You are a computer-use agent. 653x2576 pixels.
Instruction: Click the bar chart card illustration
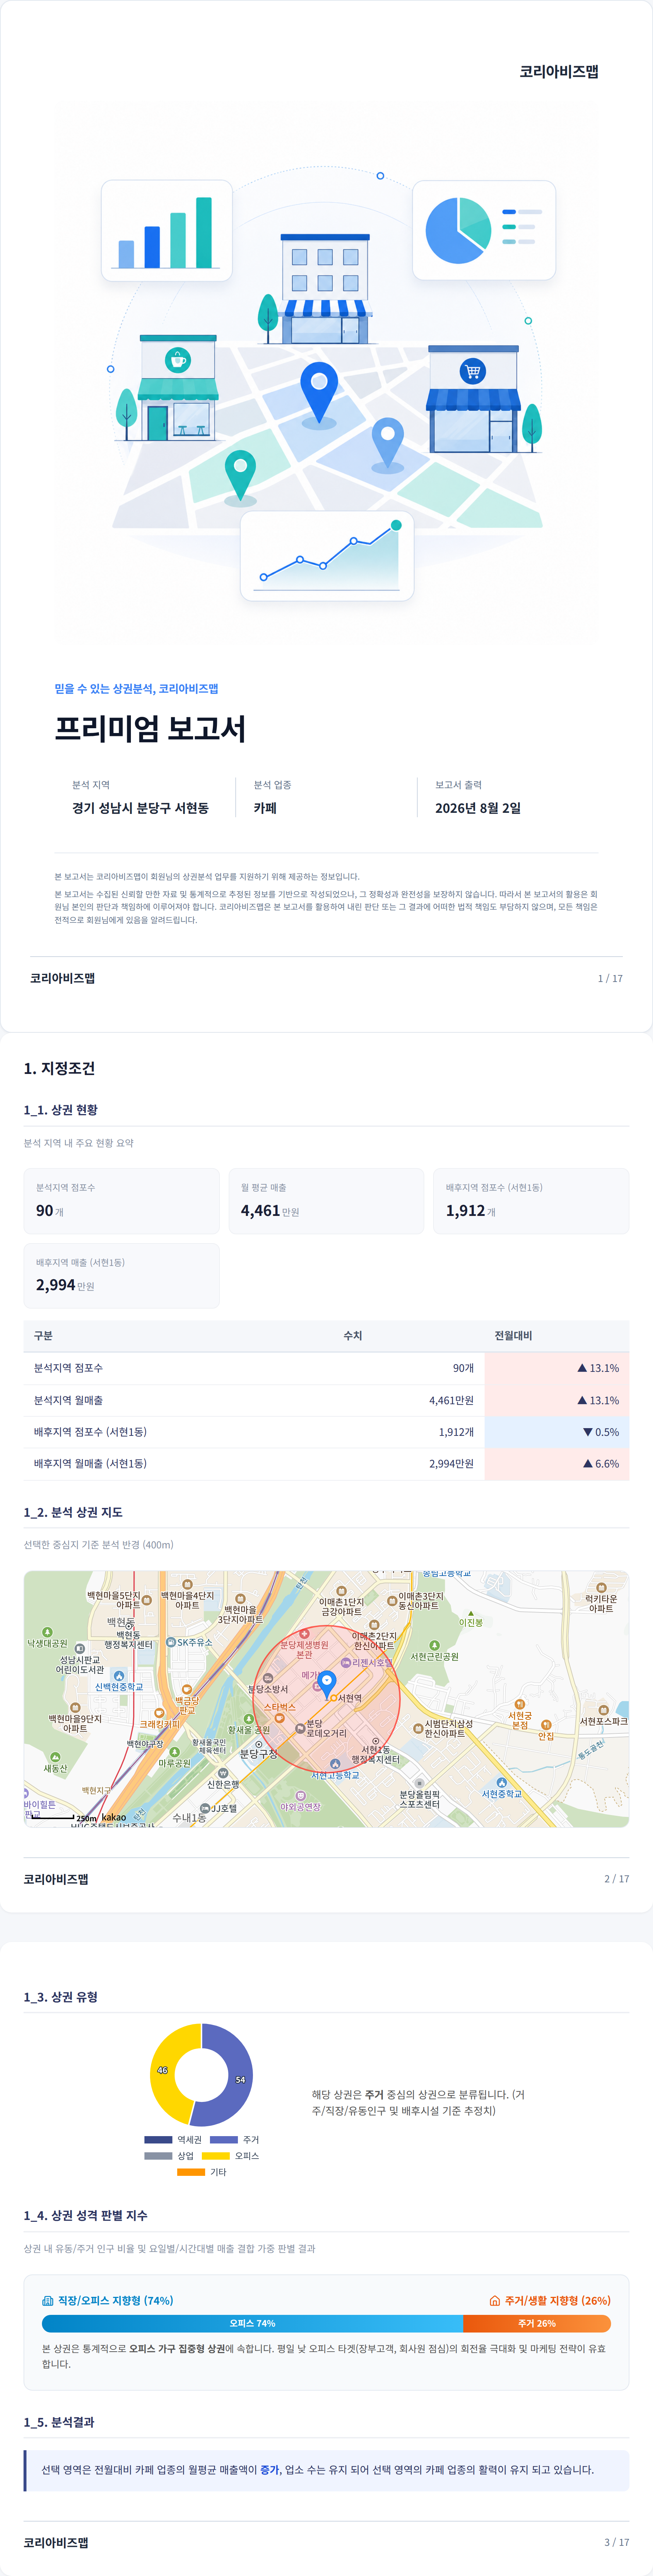pos(167,231)
